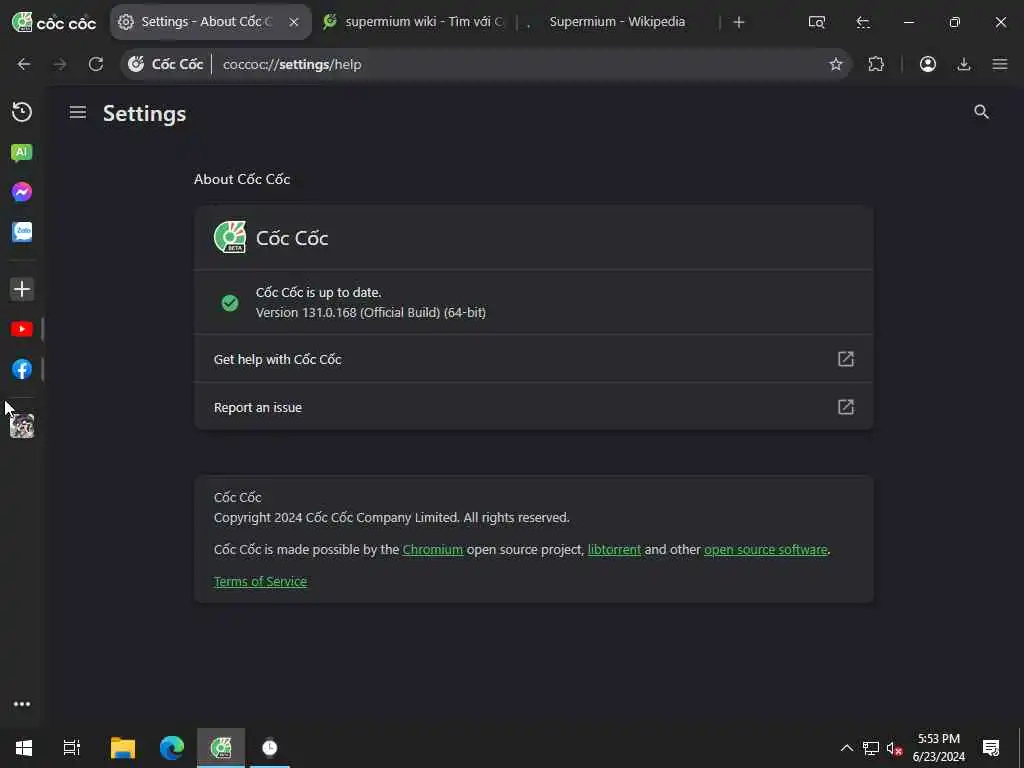Go back to previous page
Screen dimensions: 1024x768
(x=24, y=64)
